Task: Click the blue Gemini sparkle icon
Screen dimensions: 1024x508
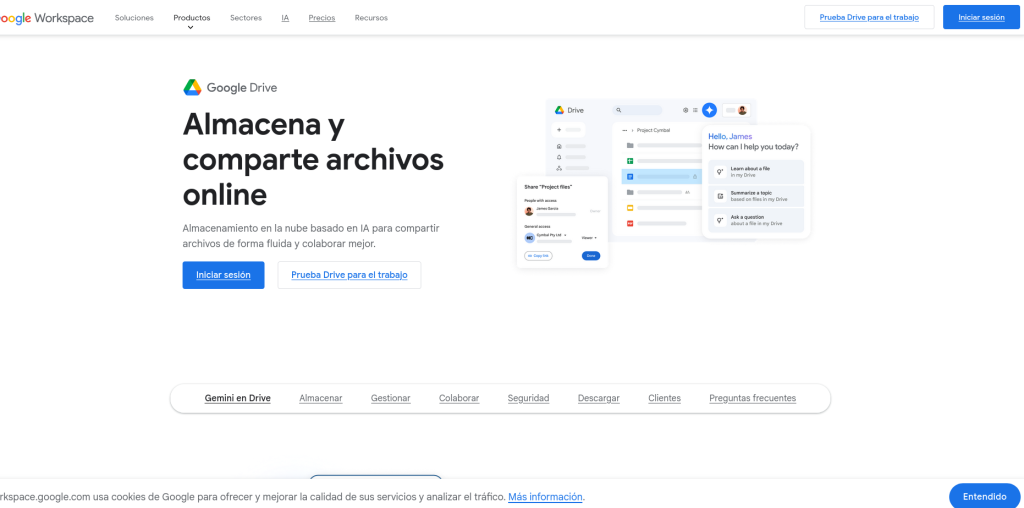Action: click(x=709, y=110)
